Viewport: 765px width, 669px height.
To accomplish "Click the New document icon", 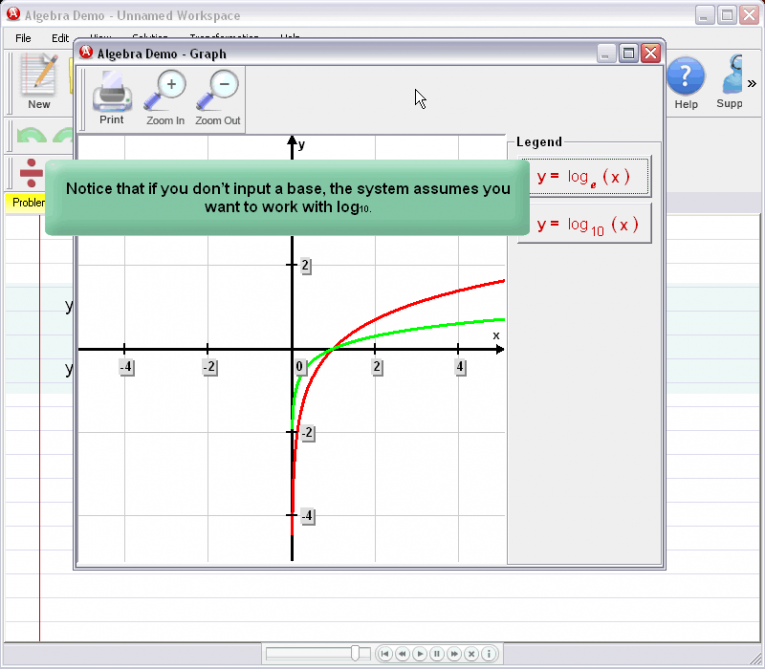I will click(x=39, y=81).
